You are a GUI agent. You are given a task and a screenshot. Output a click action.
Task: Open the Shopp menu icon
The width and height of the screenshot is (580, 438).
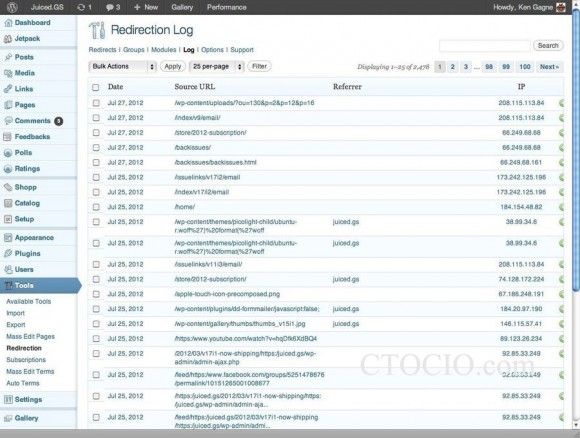8,187
